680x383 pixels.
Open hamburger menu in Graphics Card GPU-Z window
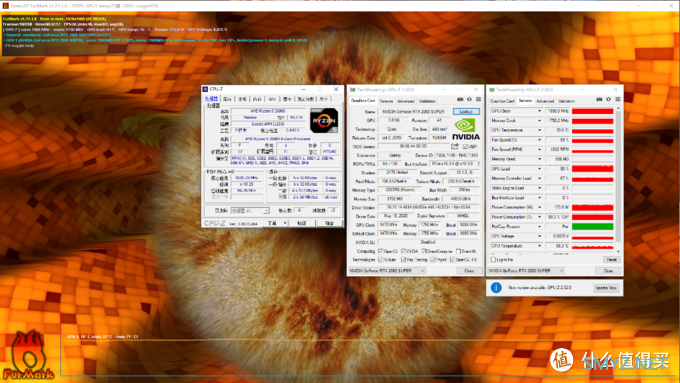pos(478,100)
